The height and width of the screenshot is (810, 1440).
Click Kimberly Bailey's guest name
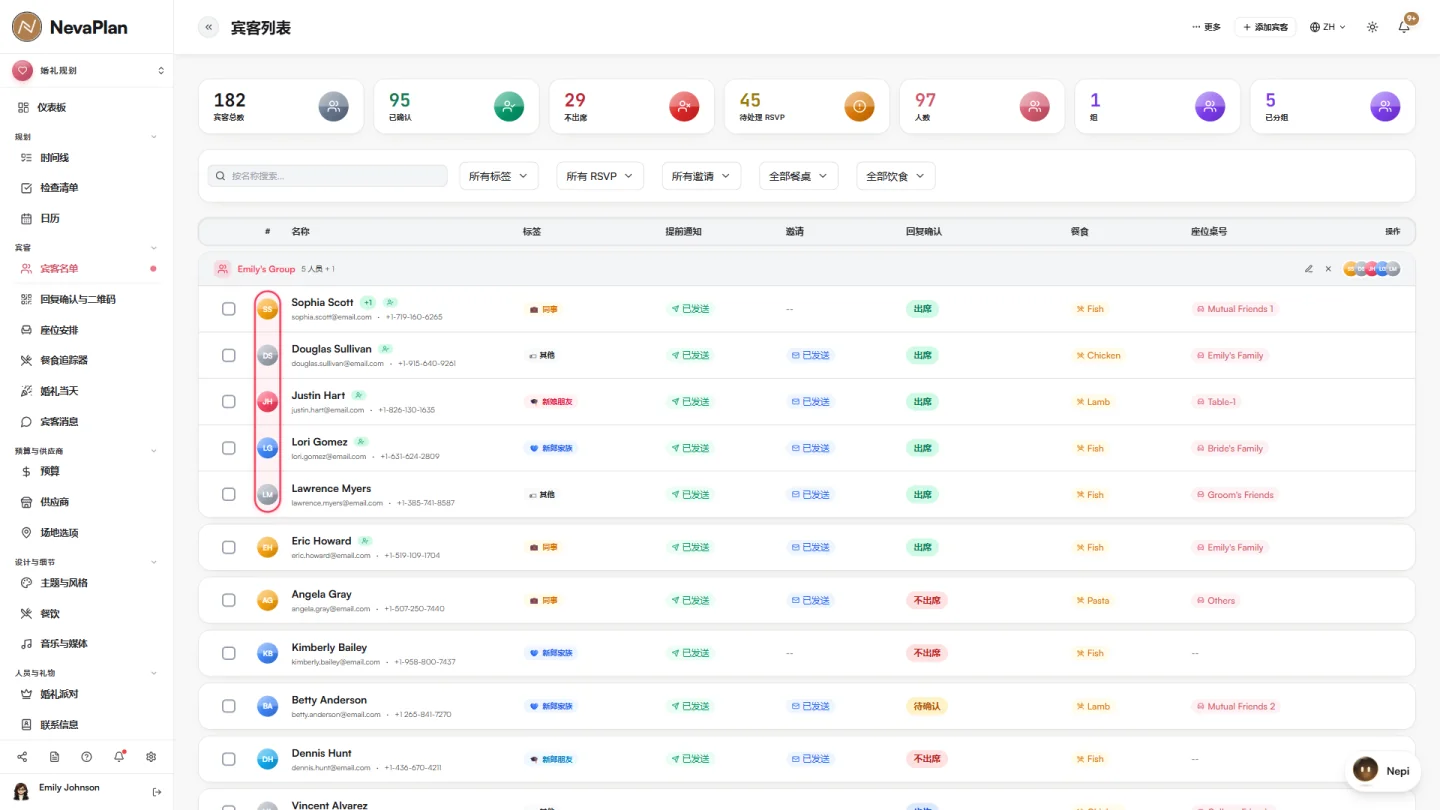(x=329, y=648)
